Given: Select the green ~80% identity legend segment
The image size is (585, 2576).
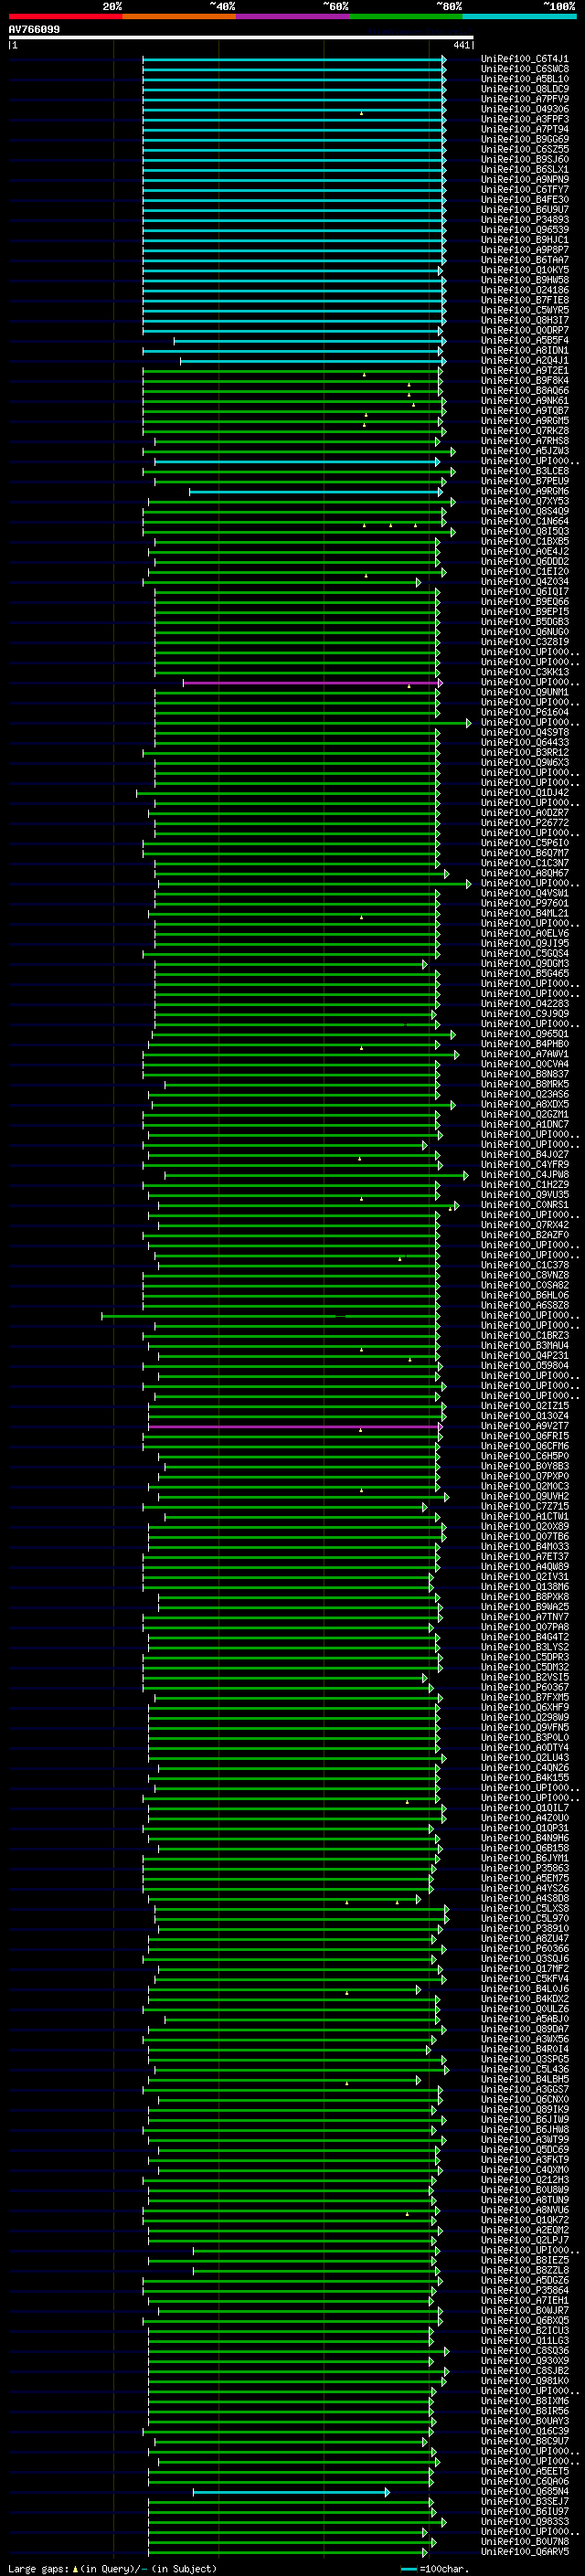Looking at the screenshot, I should 406,16.
